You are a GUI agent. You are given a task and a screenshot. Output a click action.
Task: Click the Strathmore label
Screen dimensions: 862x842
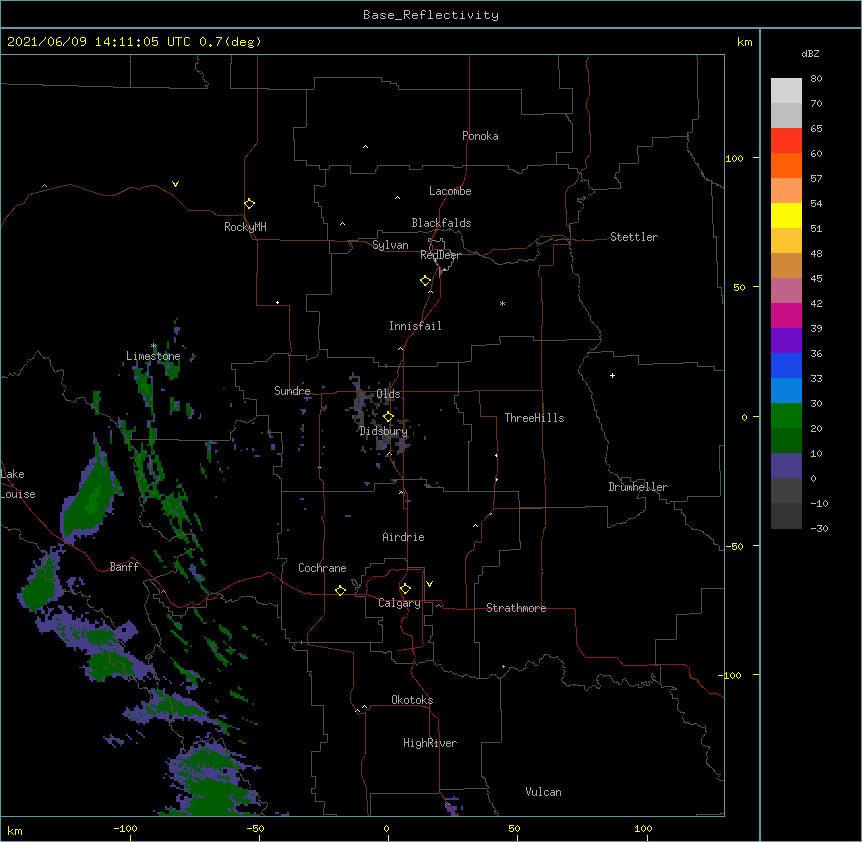[516, 608]
